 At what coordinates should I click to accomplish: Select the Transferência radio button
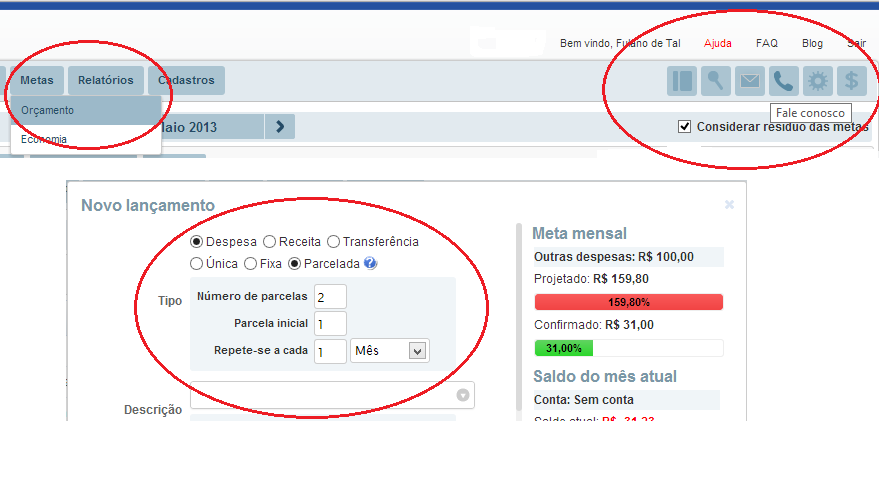[333, 242]
